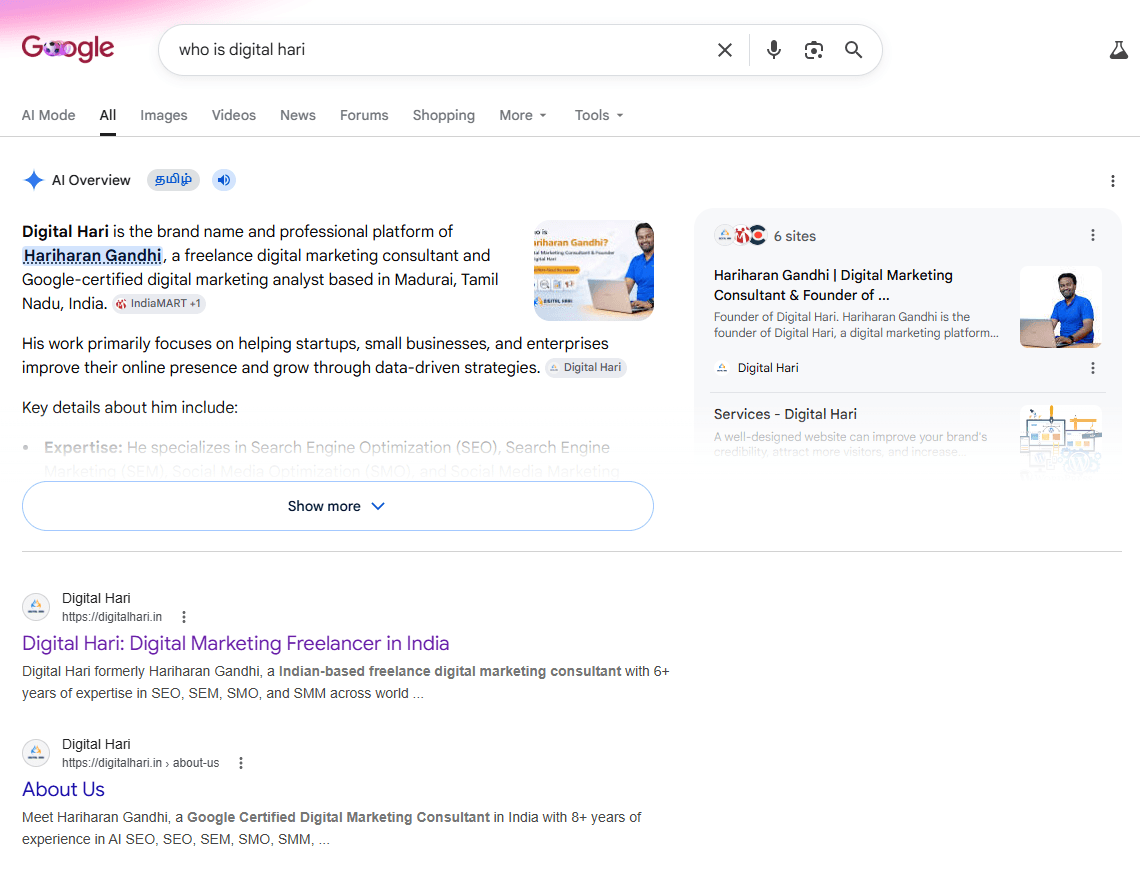Click the Google logo
The image size is (1140, 871).
click(x=68, y=49)
